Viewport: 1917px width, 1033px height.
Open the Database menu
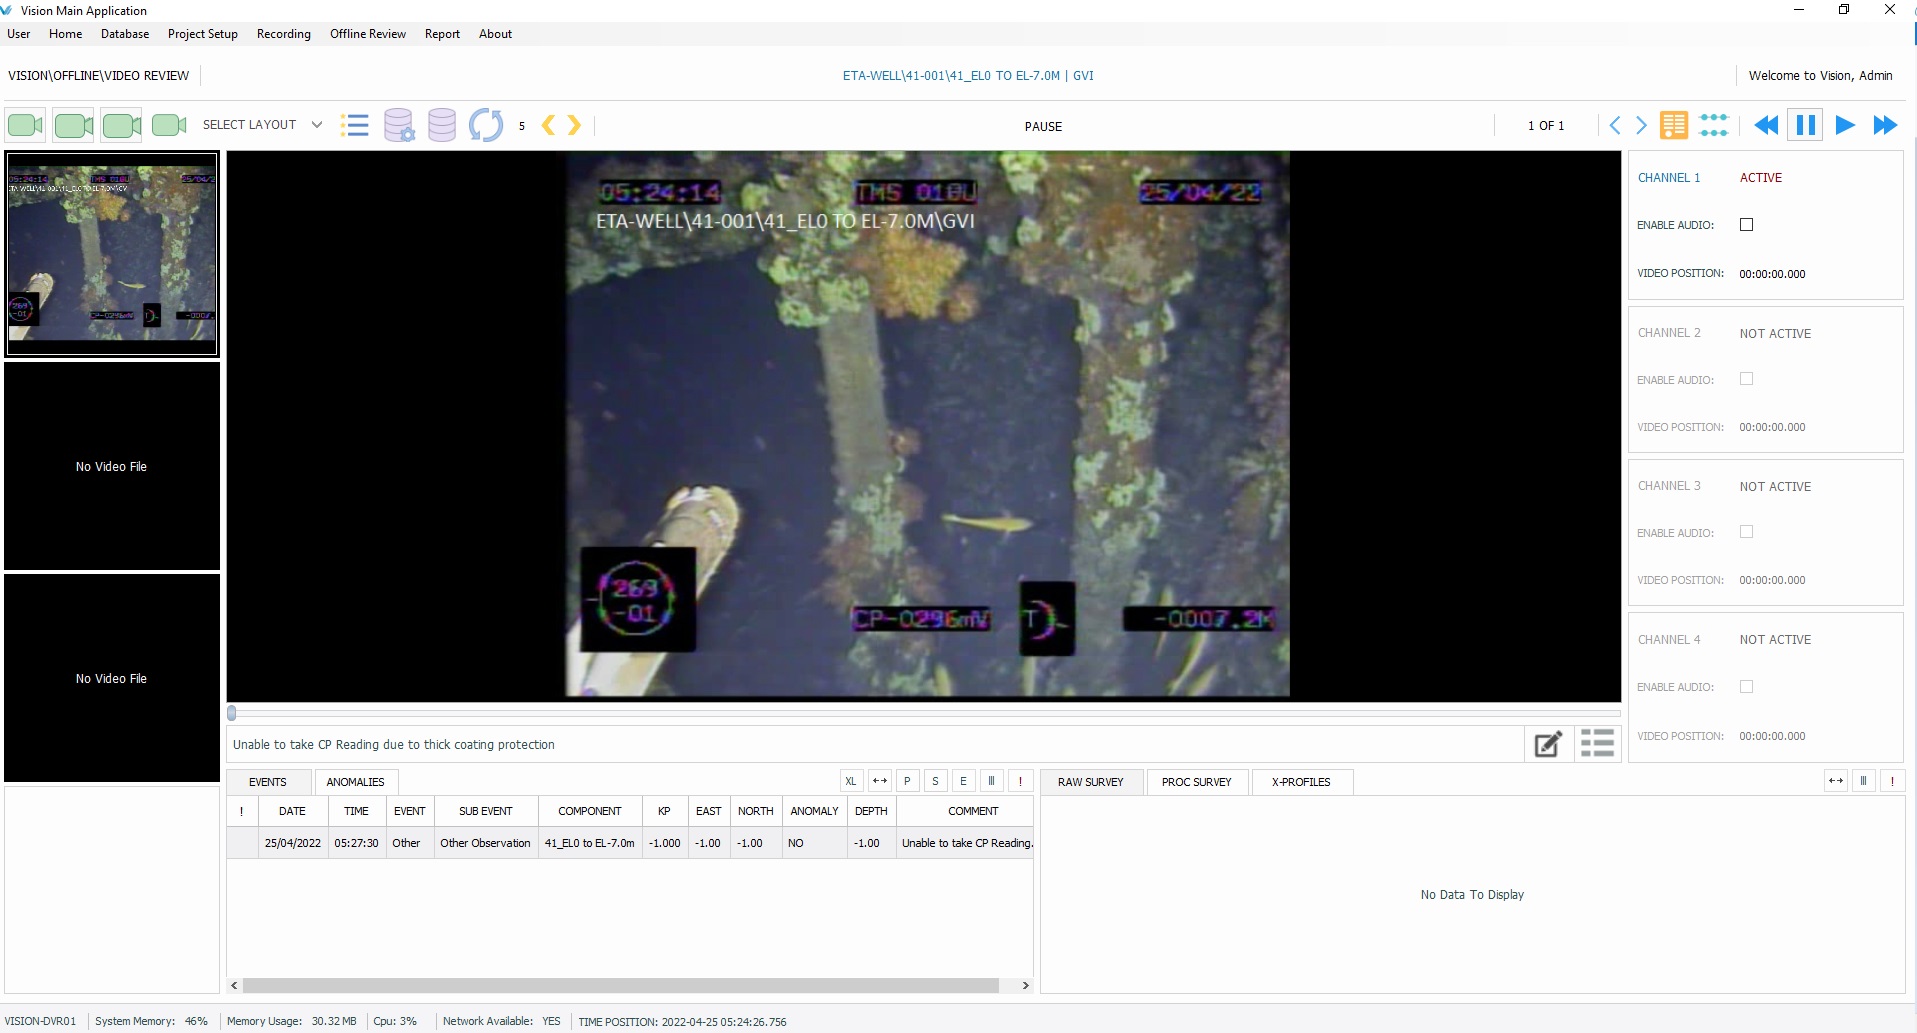125,34
